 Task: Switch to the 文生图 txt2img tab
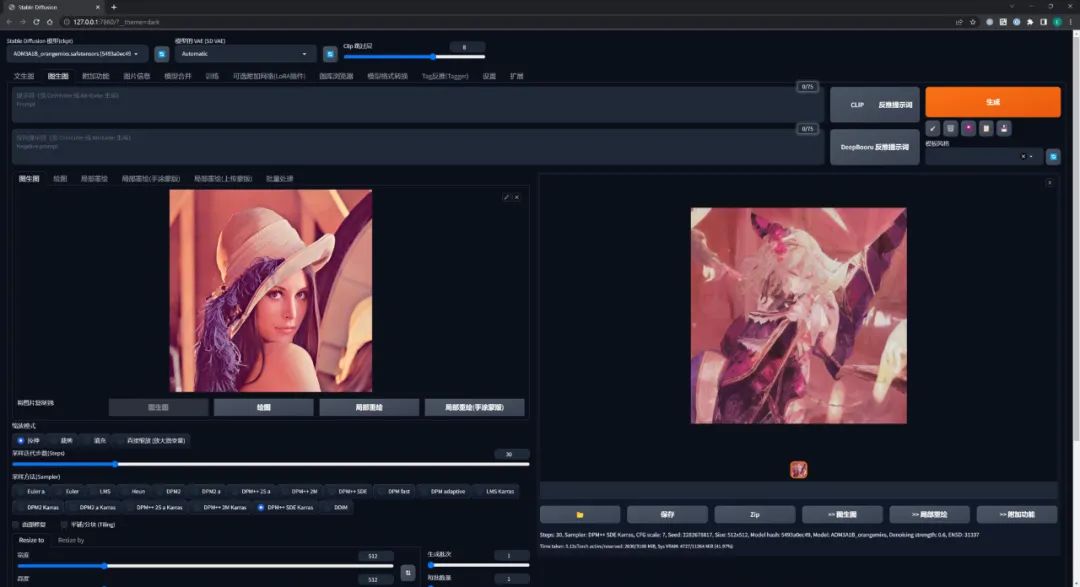tap(23, 76)
